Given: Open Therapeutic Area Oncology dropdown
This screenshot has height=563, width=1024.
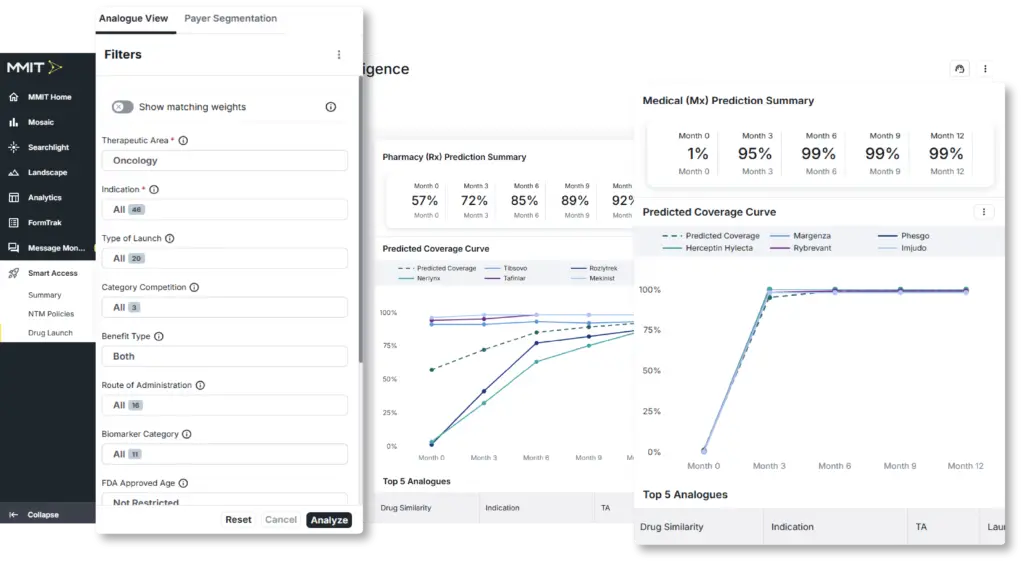Looking at the screenshot, I should point(225,161).
